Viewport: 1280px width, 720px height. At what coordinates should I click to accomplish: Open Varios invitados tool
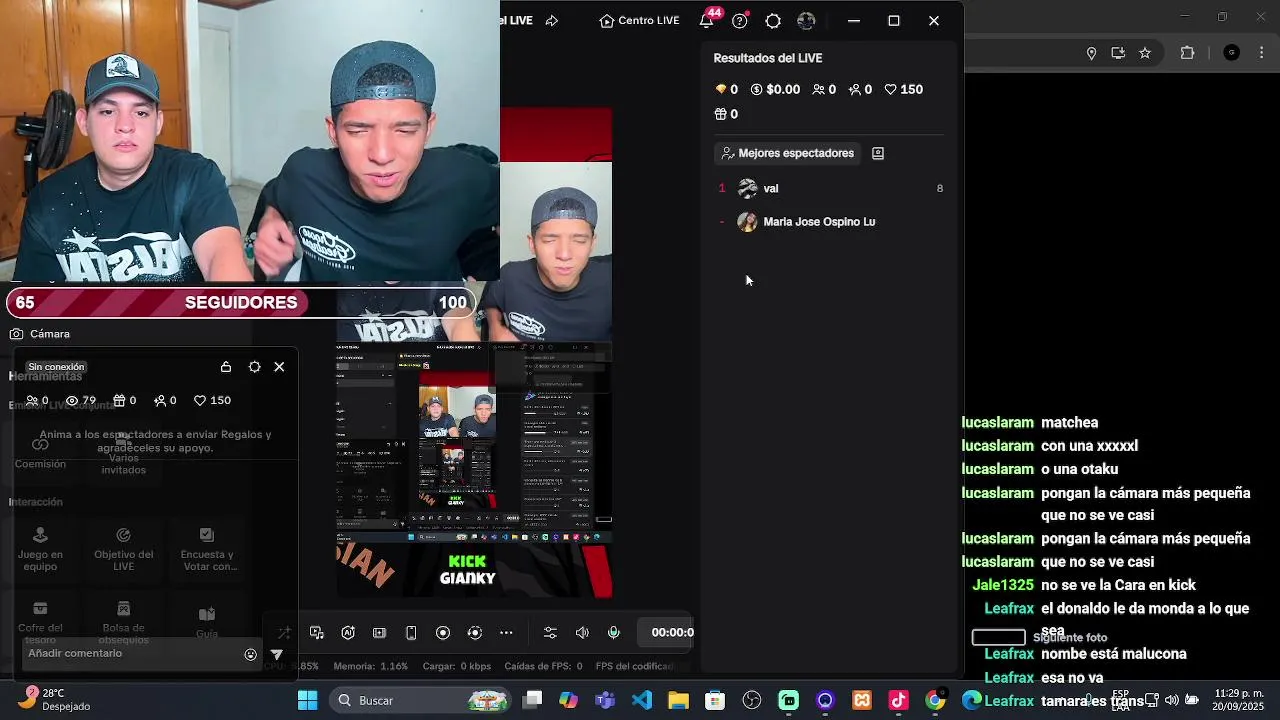click(x=123, y=453)
